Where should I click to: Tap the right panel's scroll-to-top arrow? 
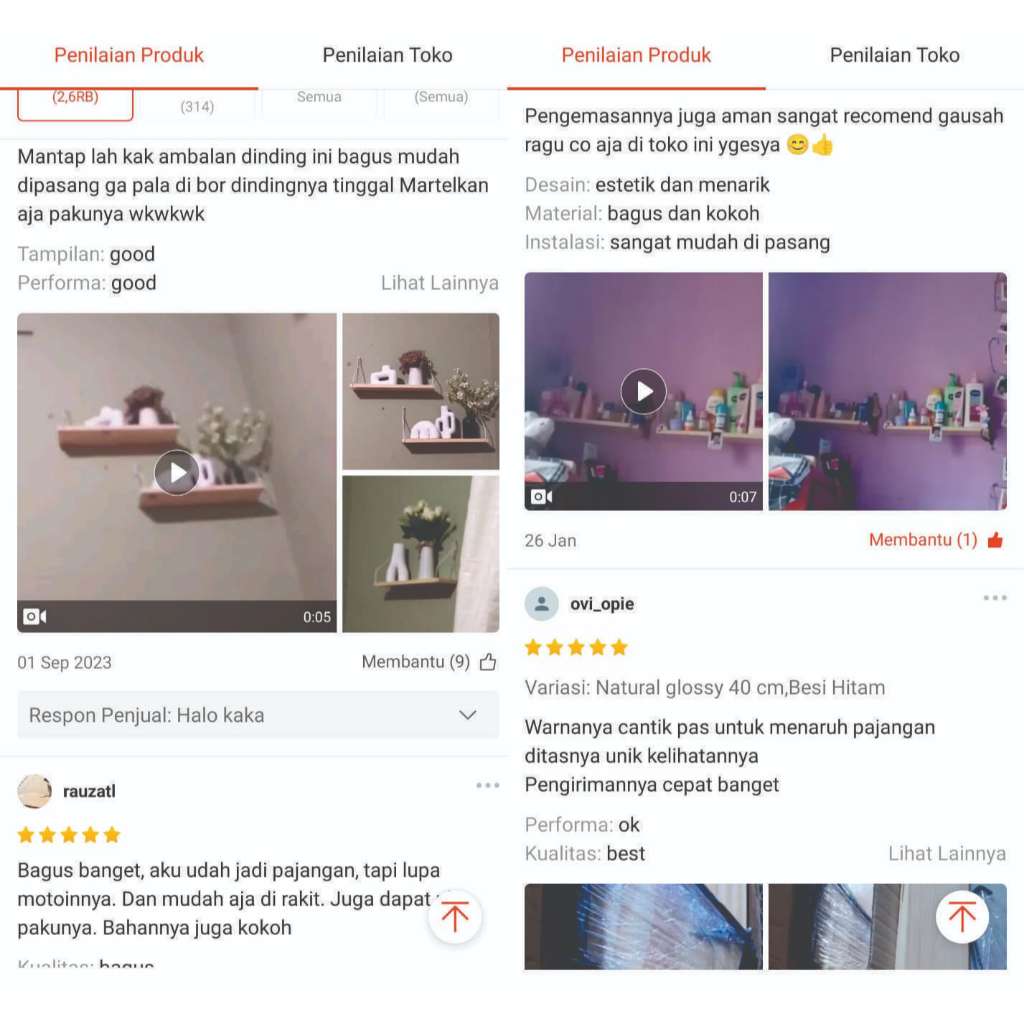pyautogui.click(x=962, y=916)
